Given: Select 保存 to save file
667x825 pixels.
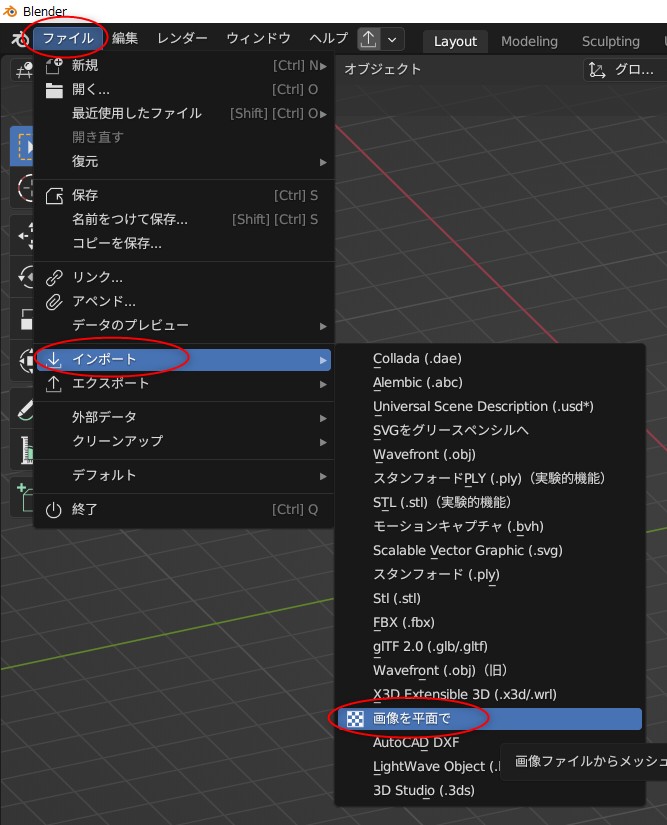Looking at the screenshot, I should click(184, 196).
